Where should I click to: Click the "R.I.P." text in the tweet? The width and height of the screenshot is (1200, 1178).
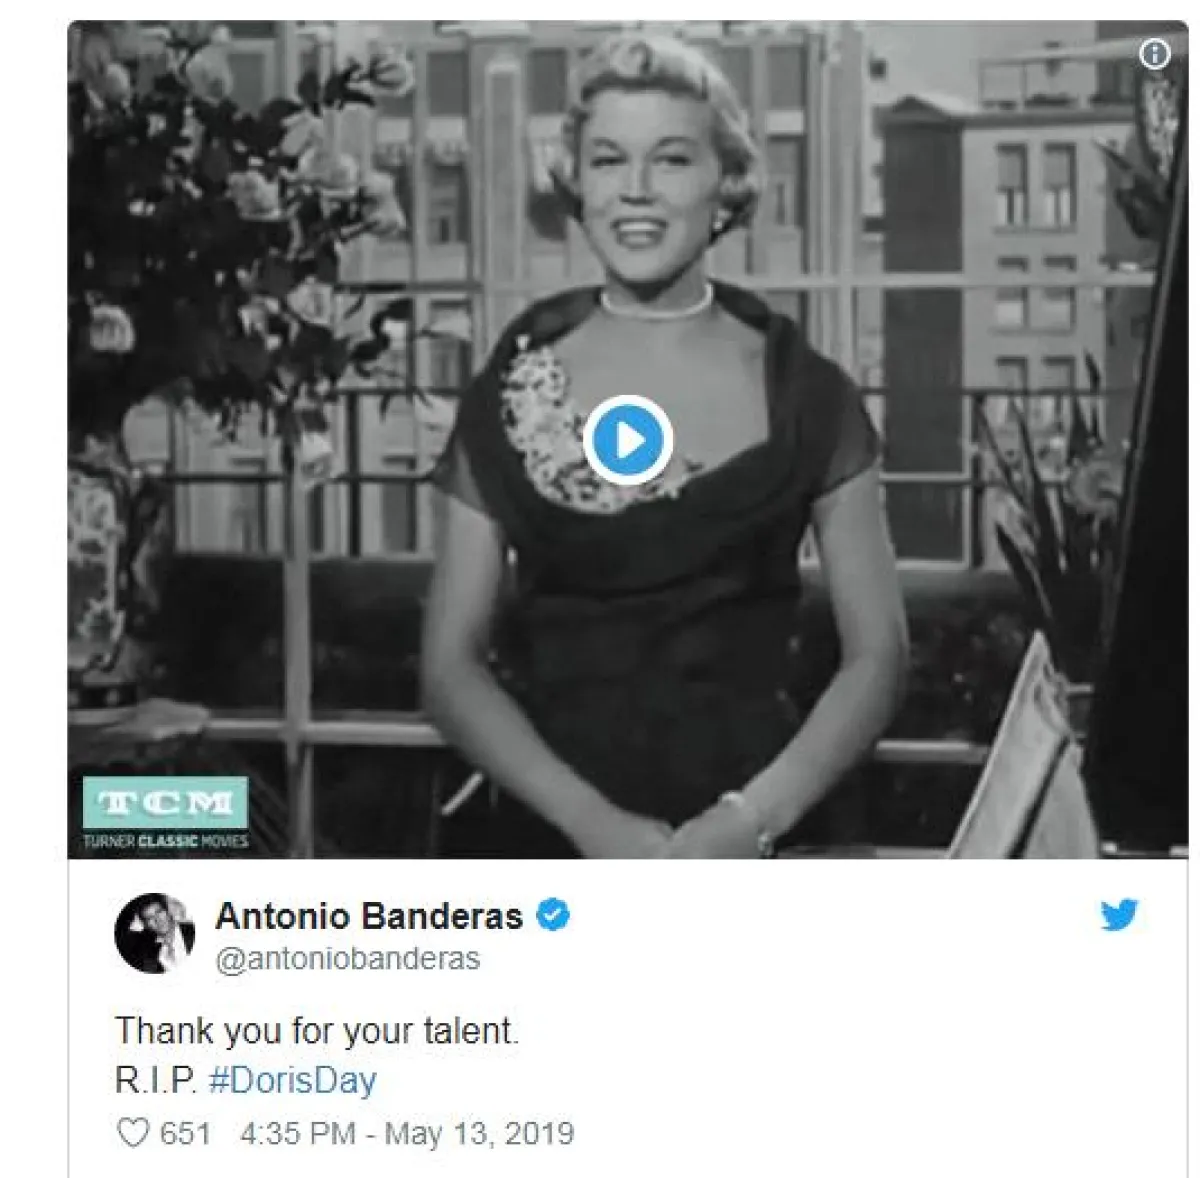point(156,1081)
